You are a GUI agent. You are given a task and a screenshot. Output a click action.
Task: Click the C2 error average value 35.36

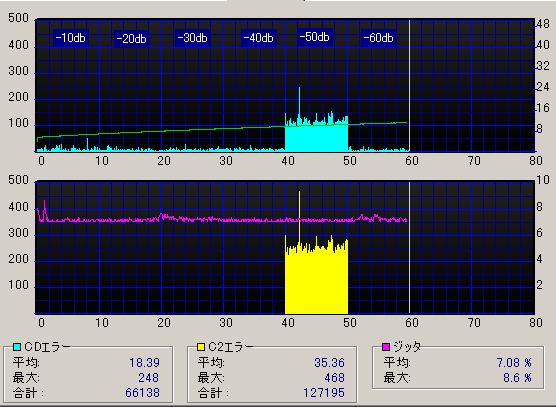[x=329, y=363]
